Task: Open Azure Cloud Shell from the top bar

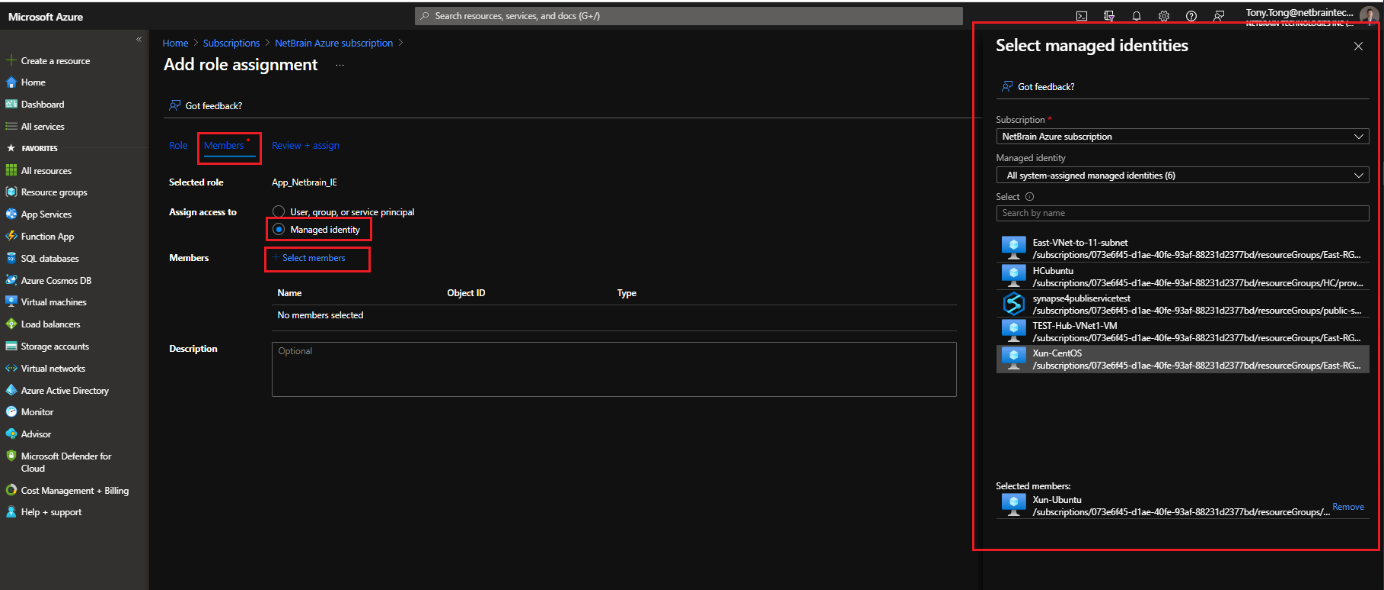Action: pos(1081,15)
